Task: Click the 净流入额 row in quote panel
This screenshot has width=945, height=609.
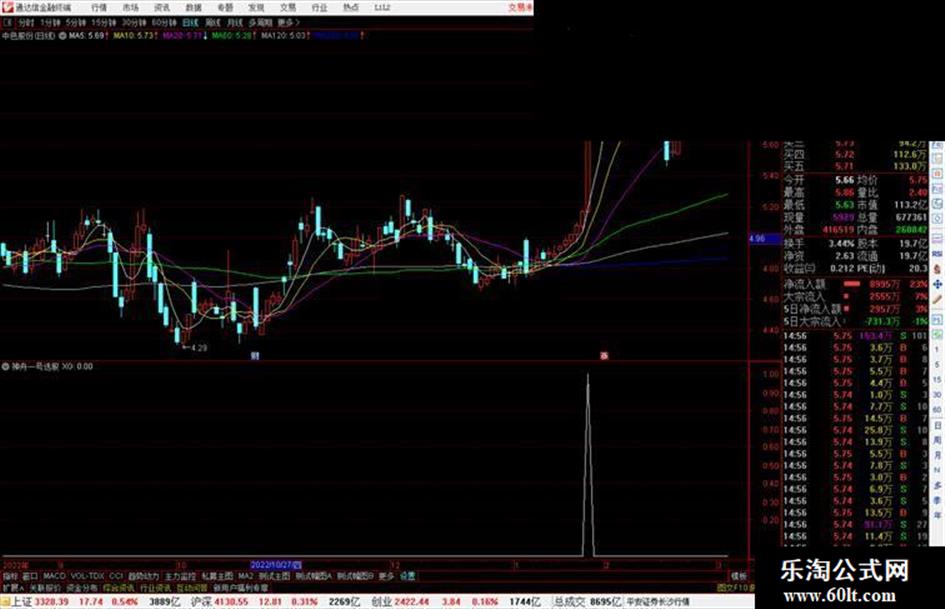Action: [x=856, y=284]
